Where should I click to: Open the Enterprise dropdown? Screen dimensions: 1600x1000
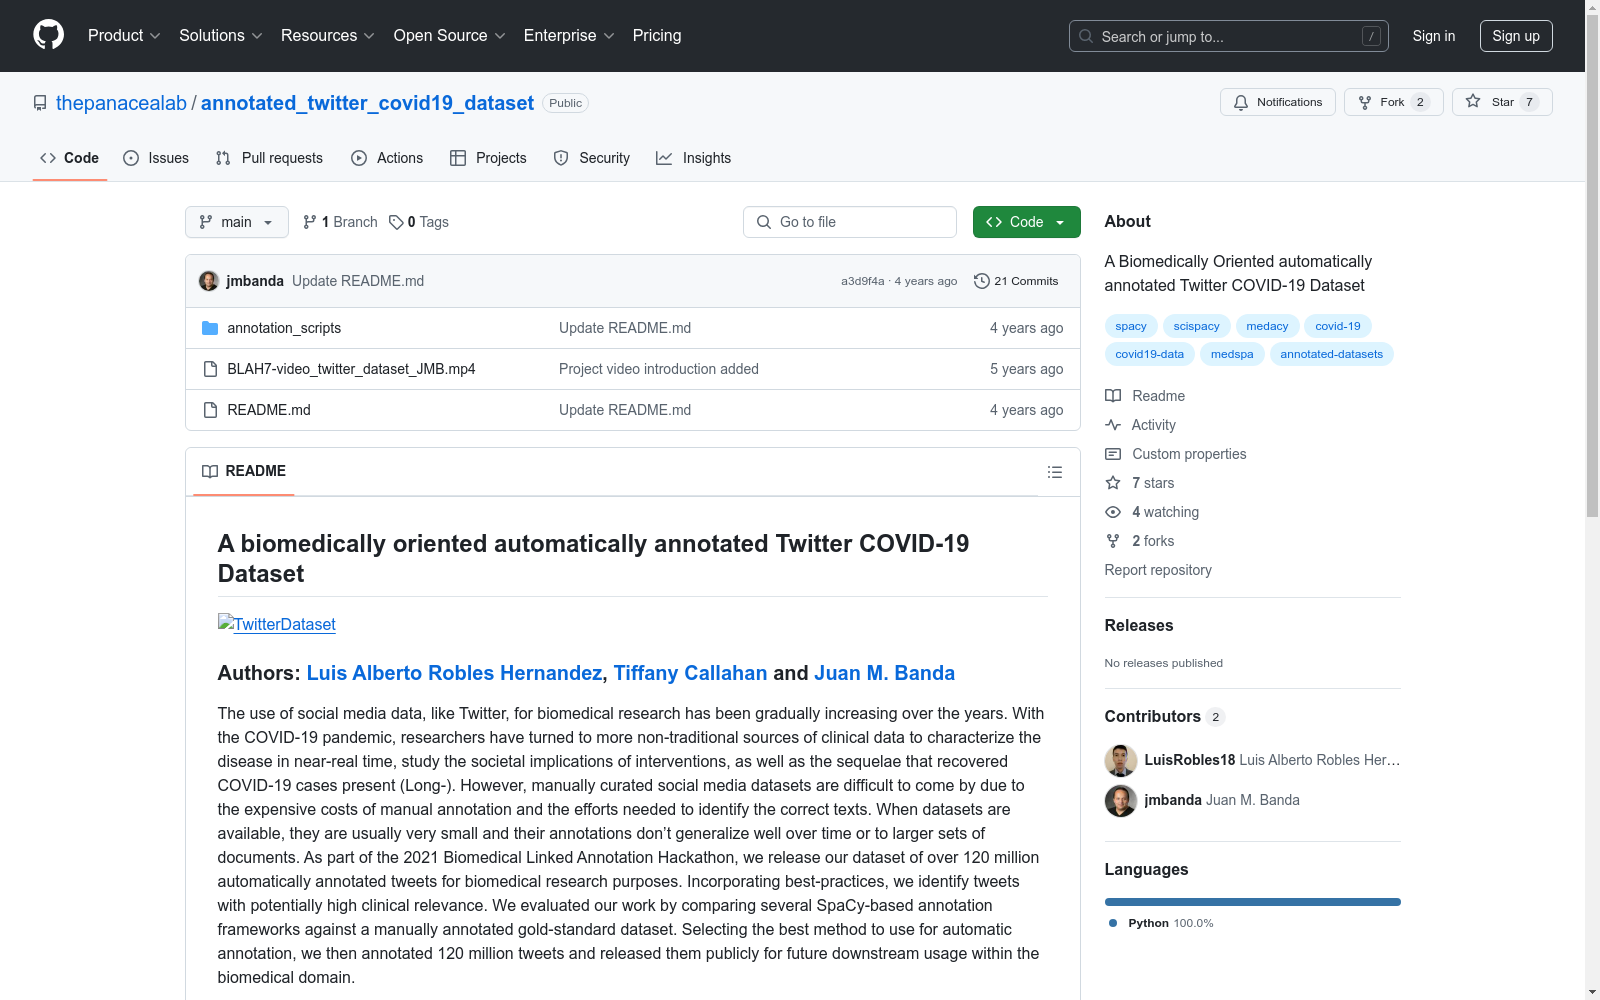[x=569, y=36]
